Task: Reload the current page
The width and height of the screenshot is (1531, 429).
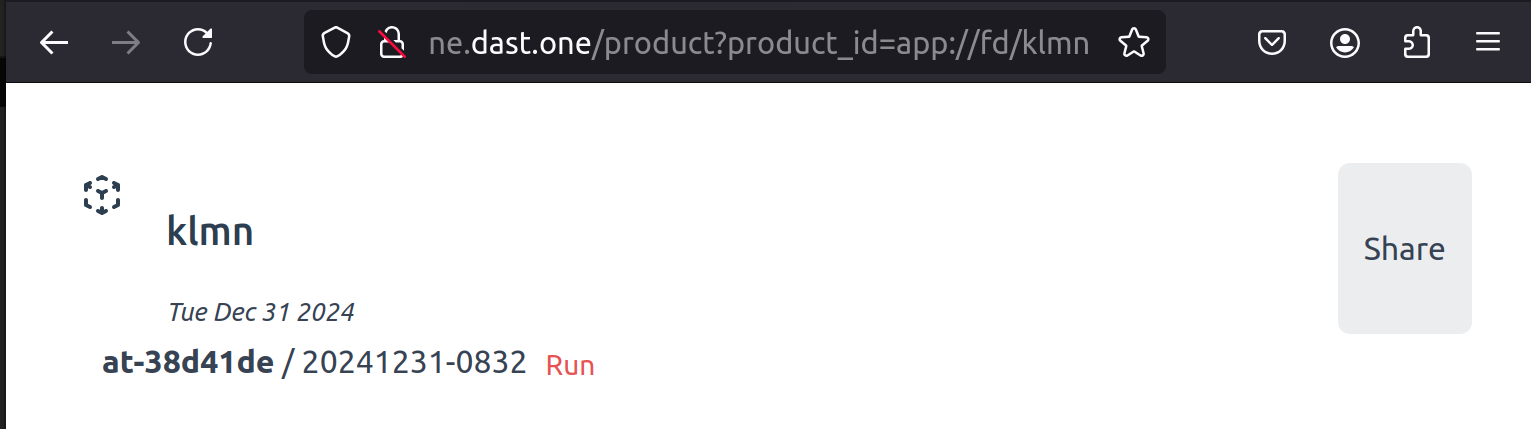Action: (x=199, y=43)
